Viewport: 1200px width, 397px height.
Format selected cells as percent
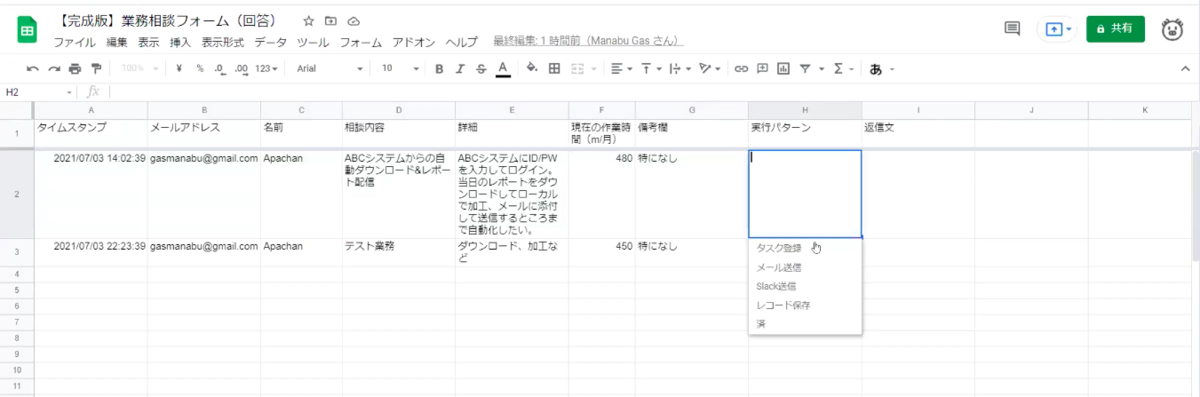tap(200, 69)
